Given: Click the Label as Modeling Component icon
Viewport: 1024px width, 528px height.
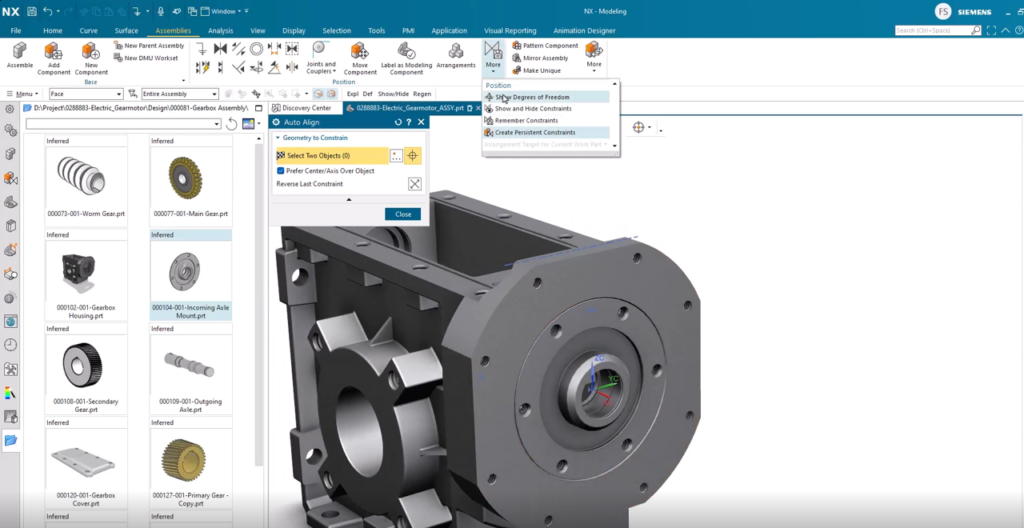Looking at the screenshot, I should click(x=407, y=52).
